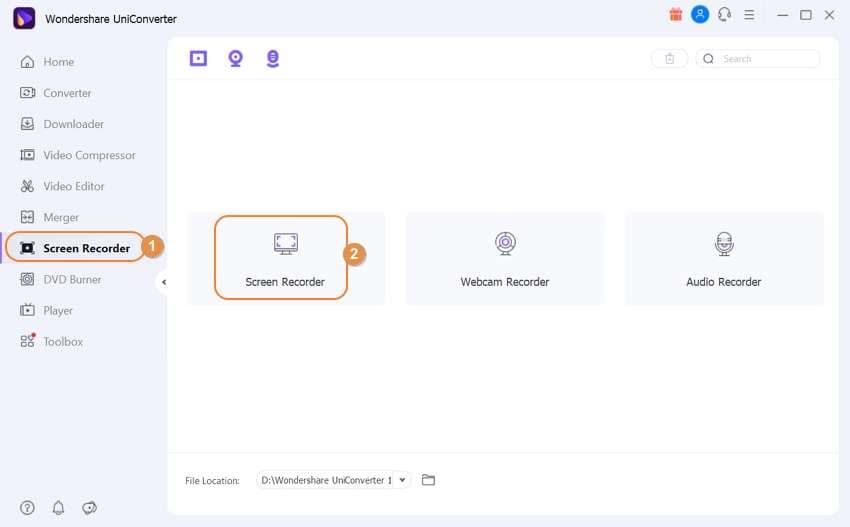Click the screen record toolbar icon
850x527 pixels.
tap(198, 58)
